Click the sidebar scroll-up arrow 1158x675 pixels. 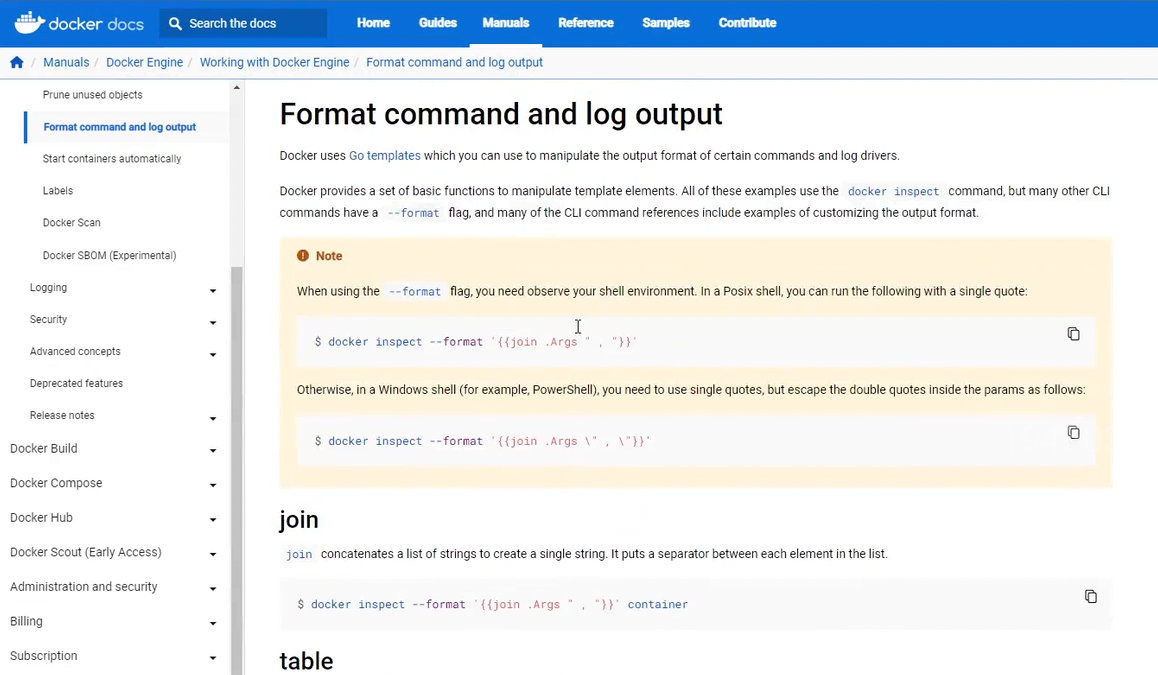coord(236,87)
